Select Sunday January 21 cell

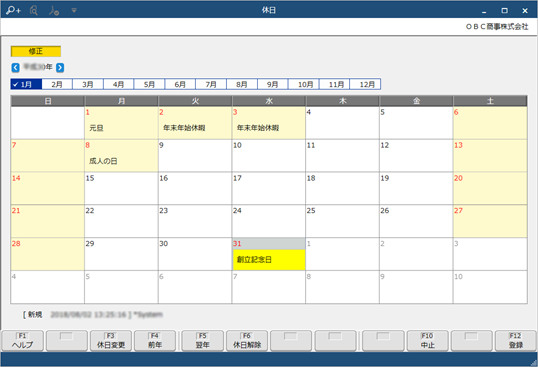(x=48, y=221)
